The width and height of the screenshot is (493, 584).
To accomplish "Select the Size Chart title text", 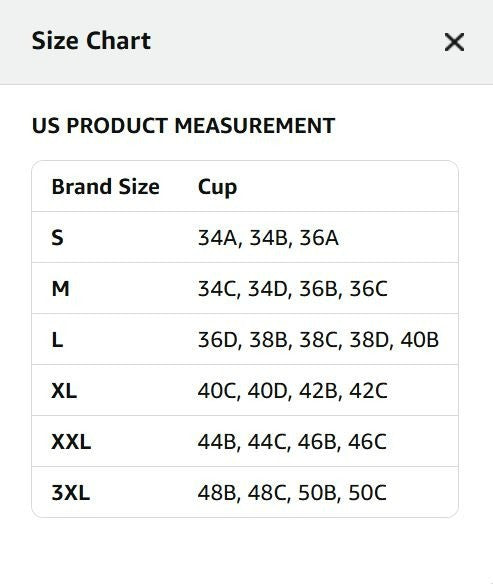I will tap(91, 41).
